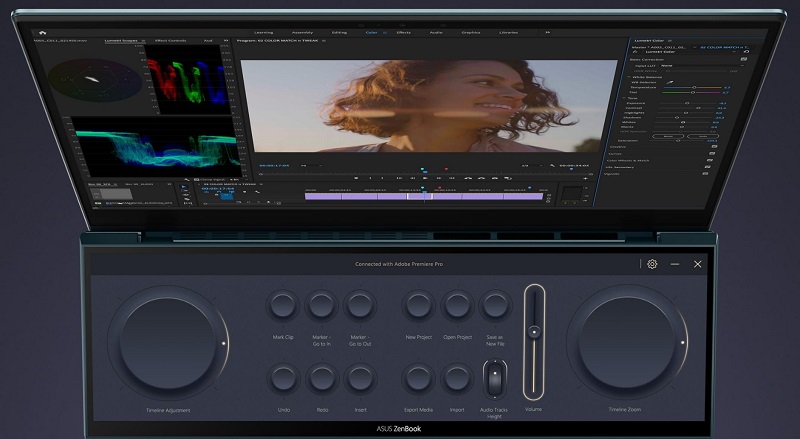The image size is (800, 439).
Task: Toggle the Vignette section checkbox
Action: [705, 174]
